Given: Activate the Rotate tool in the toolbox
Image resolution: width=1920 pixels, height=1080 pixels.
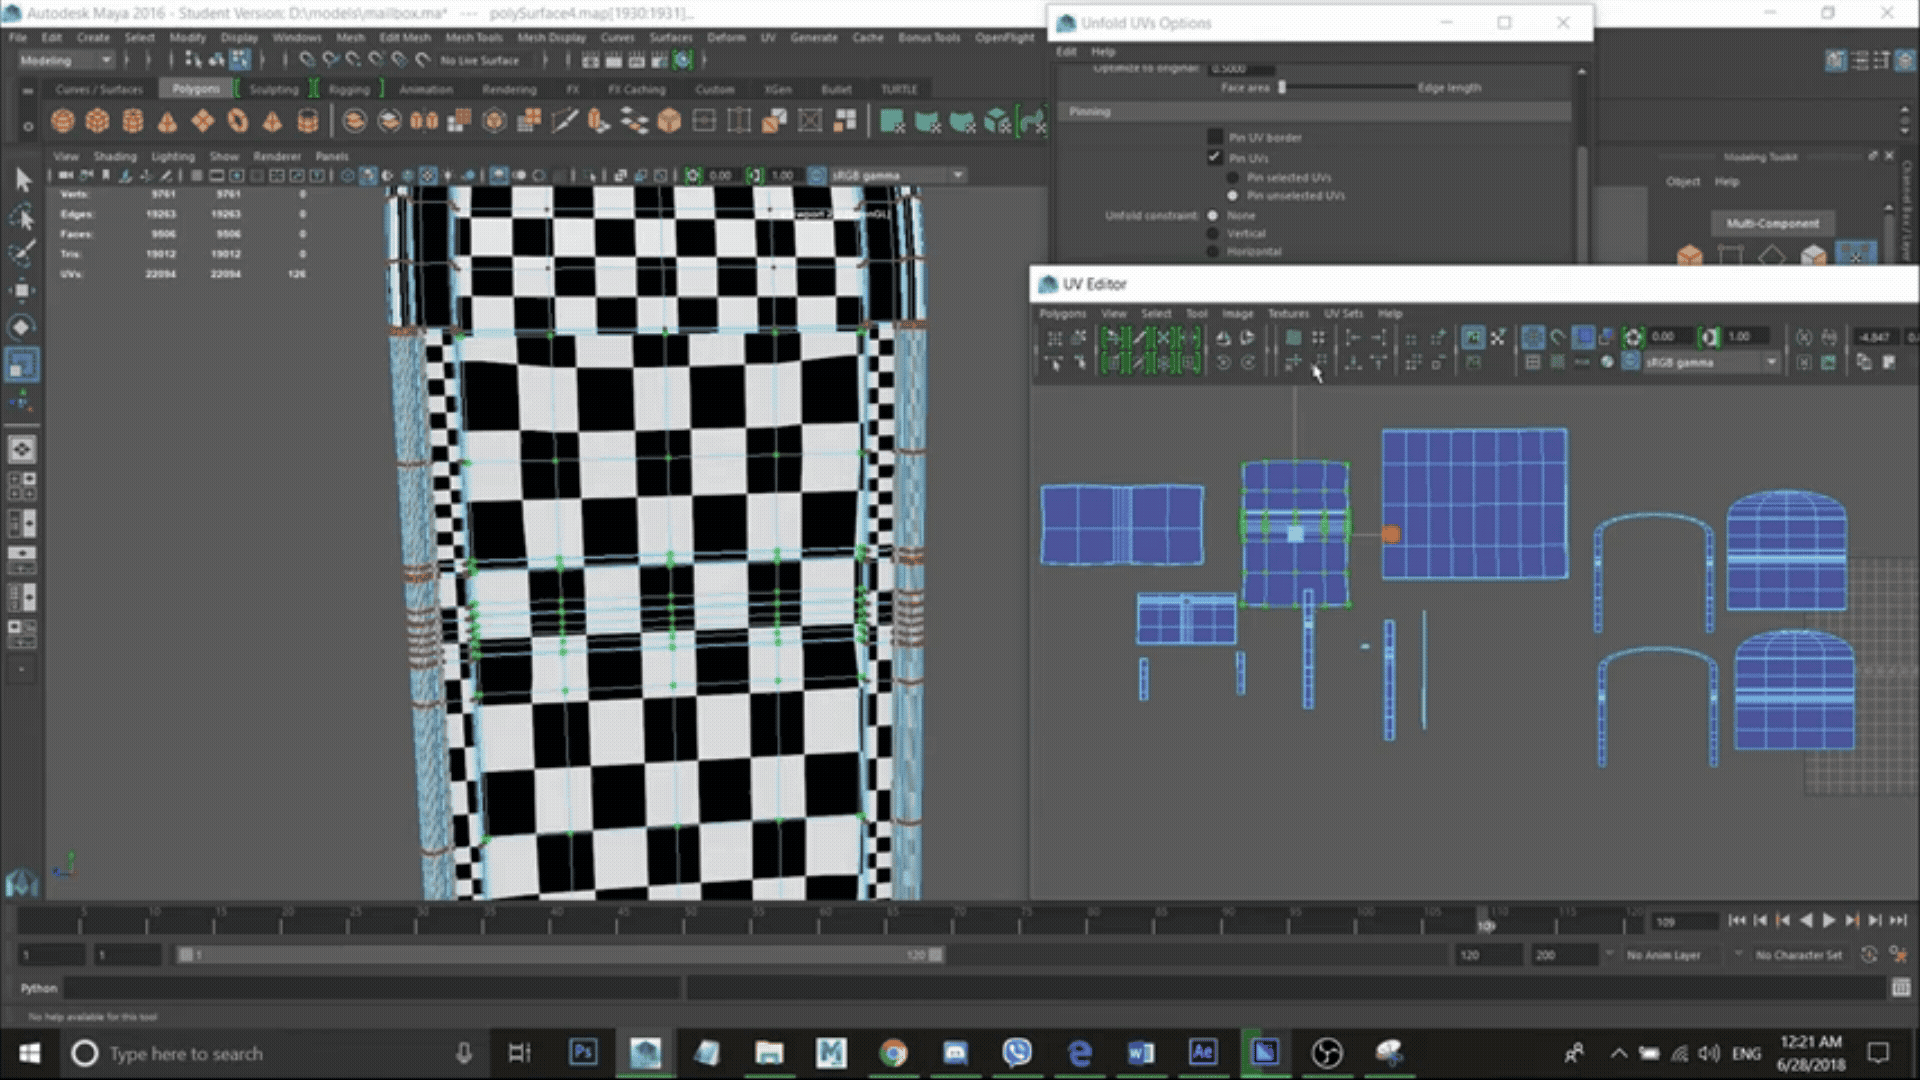Looking at the screenshot, I should [22, 327].
